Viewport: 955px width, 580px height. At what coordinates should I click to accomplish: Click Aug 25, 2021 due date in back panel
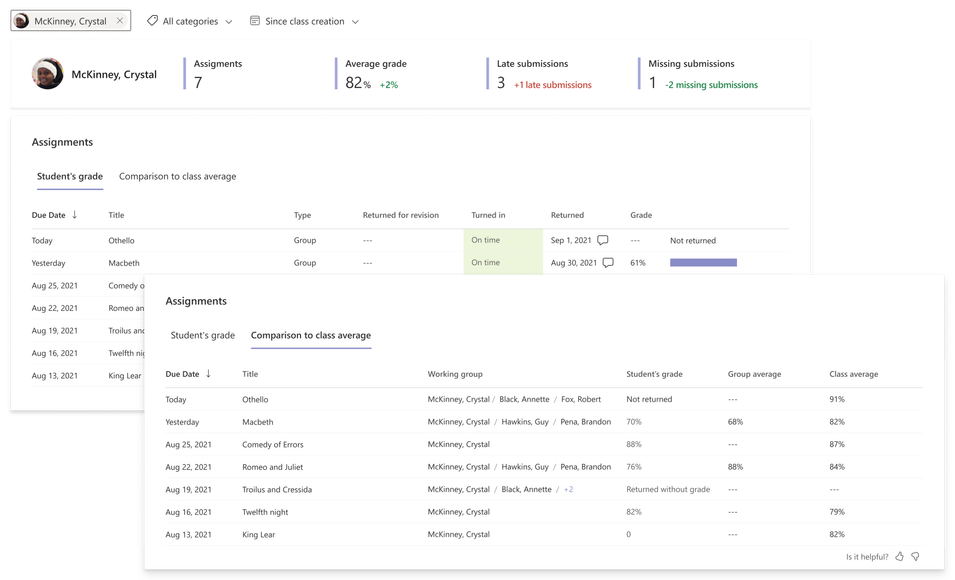click(x=55, y=286)
